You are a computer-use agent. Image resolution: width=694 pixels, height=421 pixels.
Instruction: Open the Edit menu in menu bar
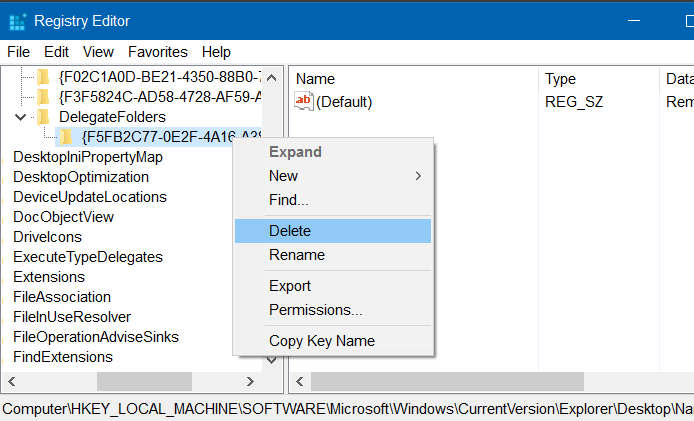point(56,52)
